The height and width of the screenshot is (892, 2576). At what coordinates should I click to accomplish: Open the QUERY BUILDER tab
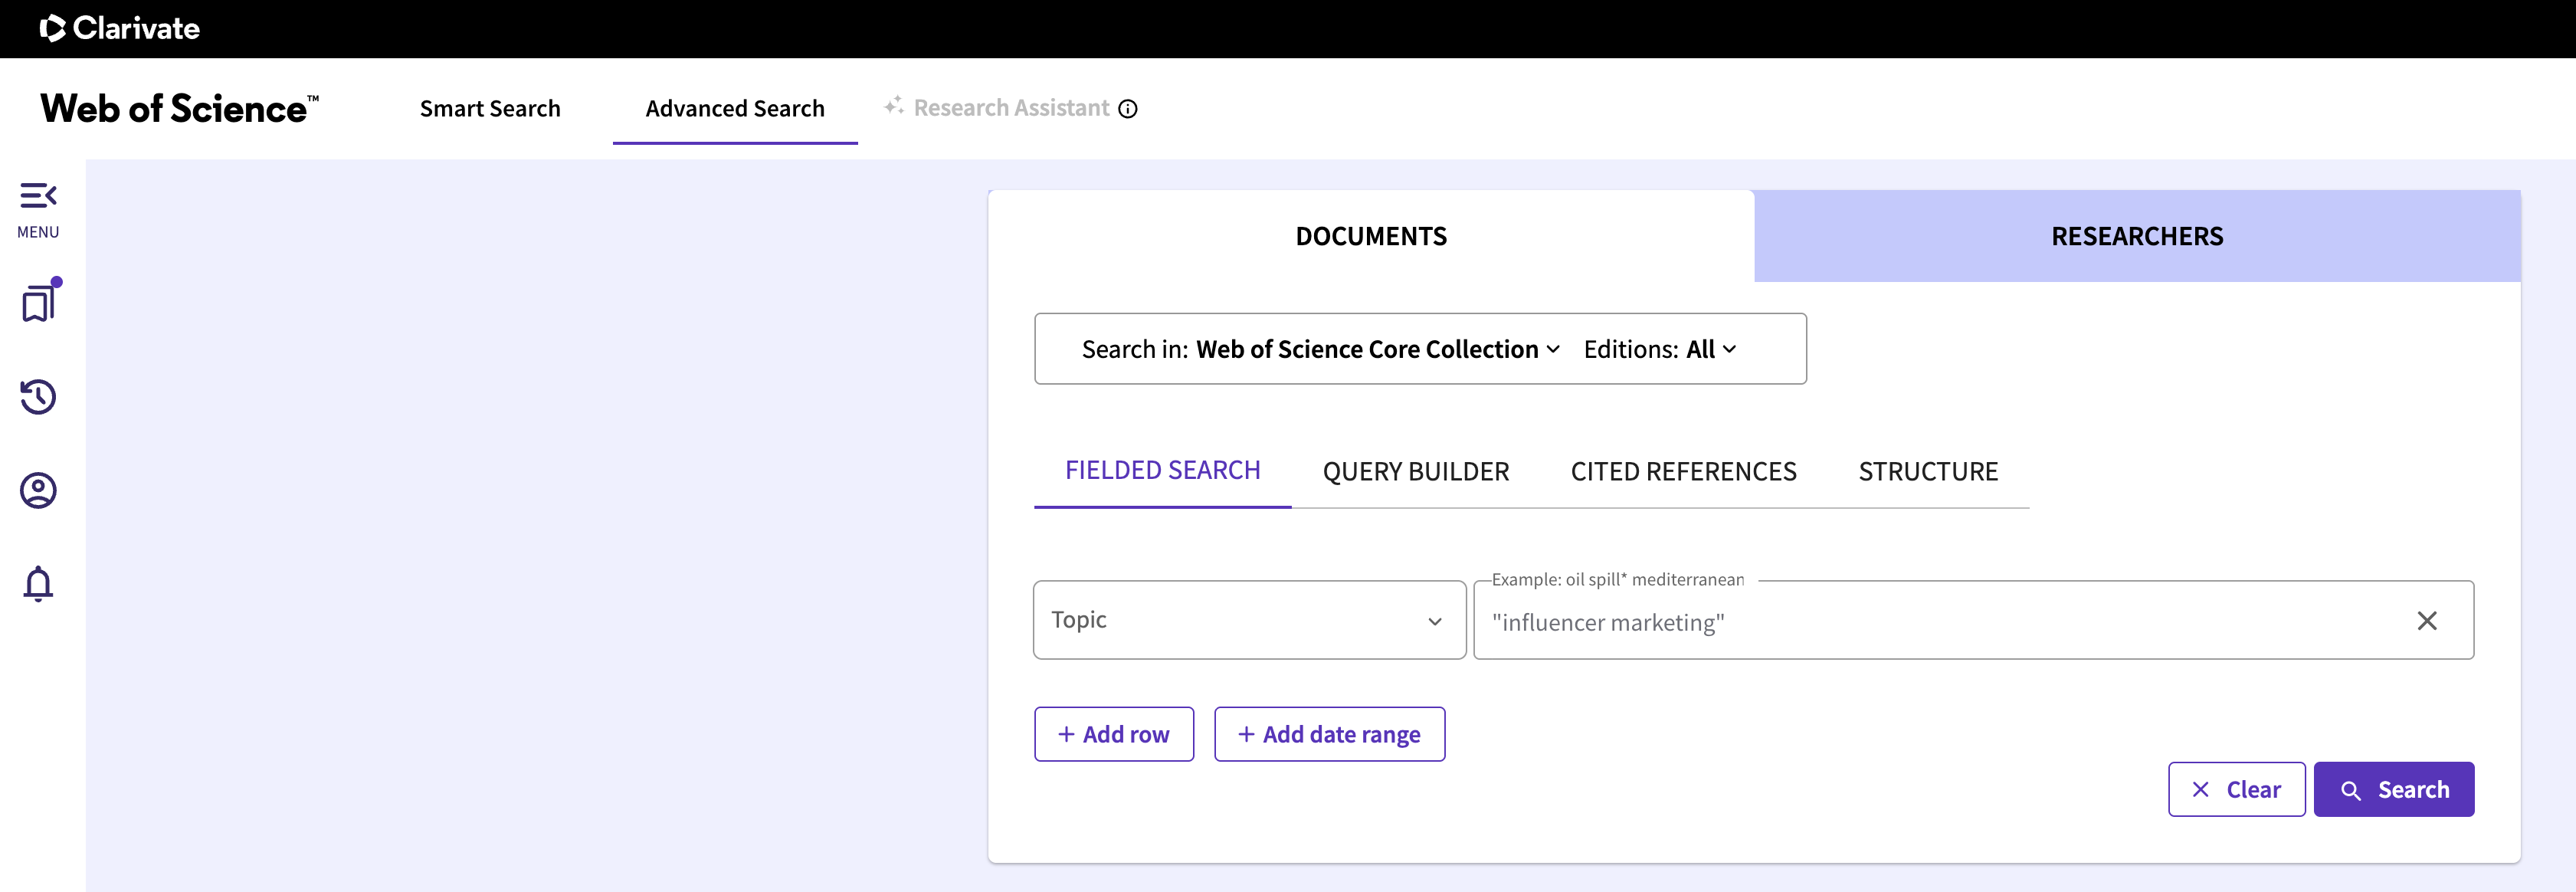pyautogui.click(x=1415, y=471)
